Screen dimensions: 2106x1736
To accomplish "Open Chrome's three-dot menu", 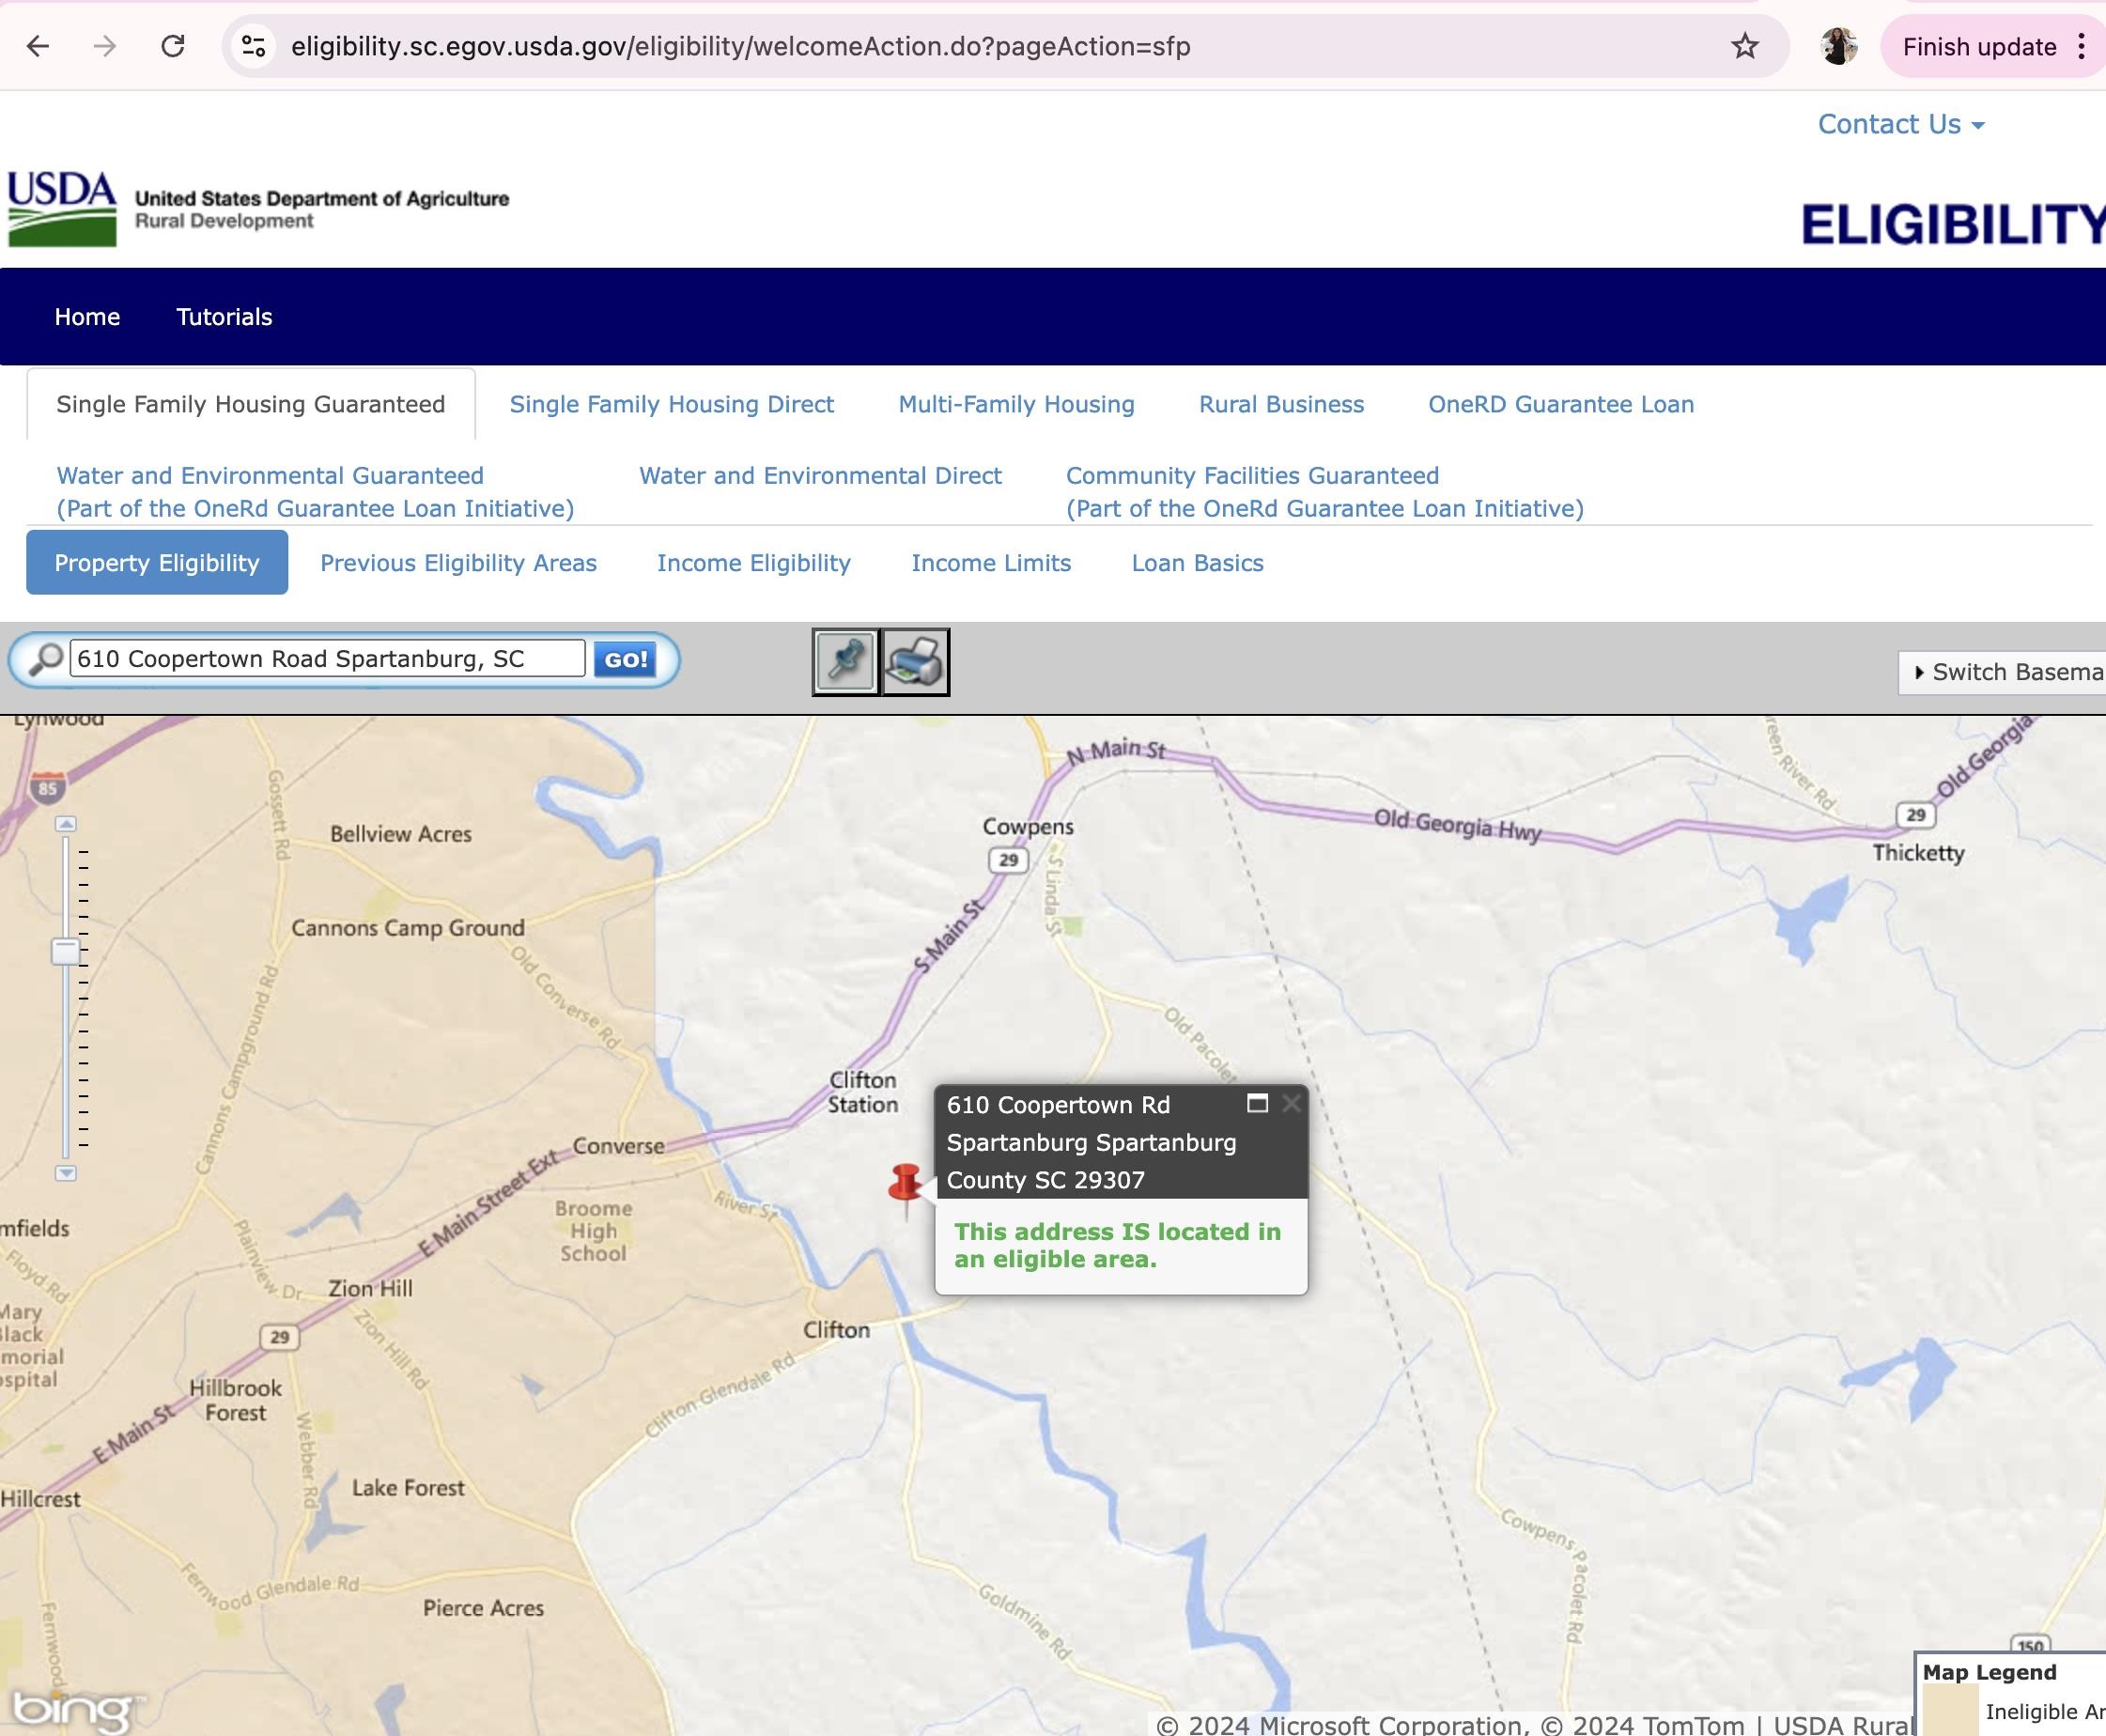I will click(2081, 46).
